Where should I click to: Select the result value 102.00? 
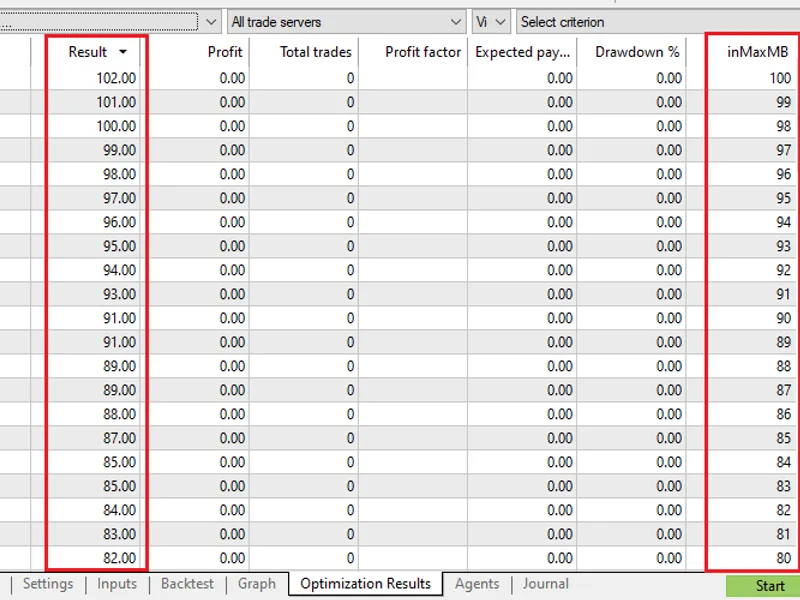tap(116, 78)
